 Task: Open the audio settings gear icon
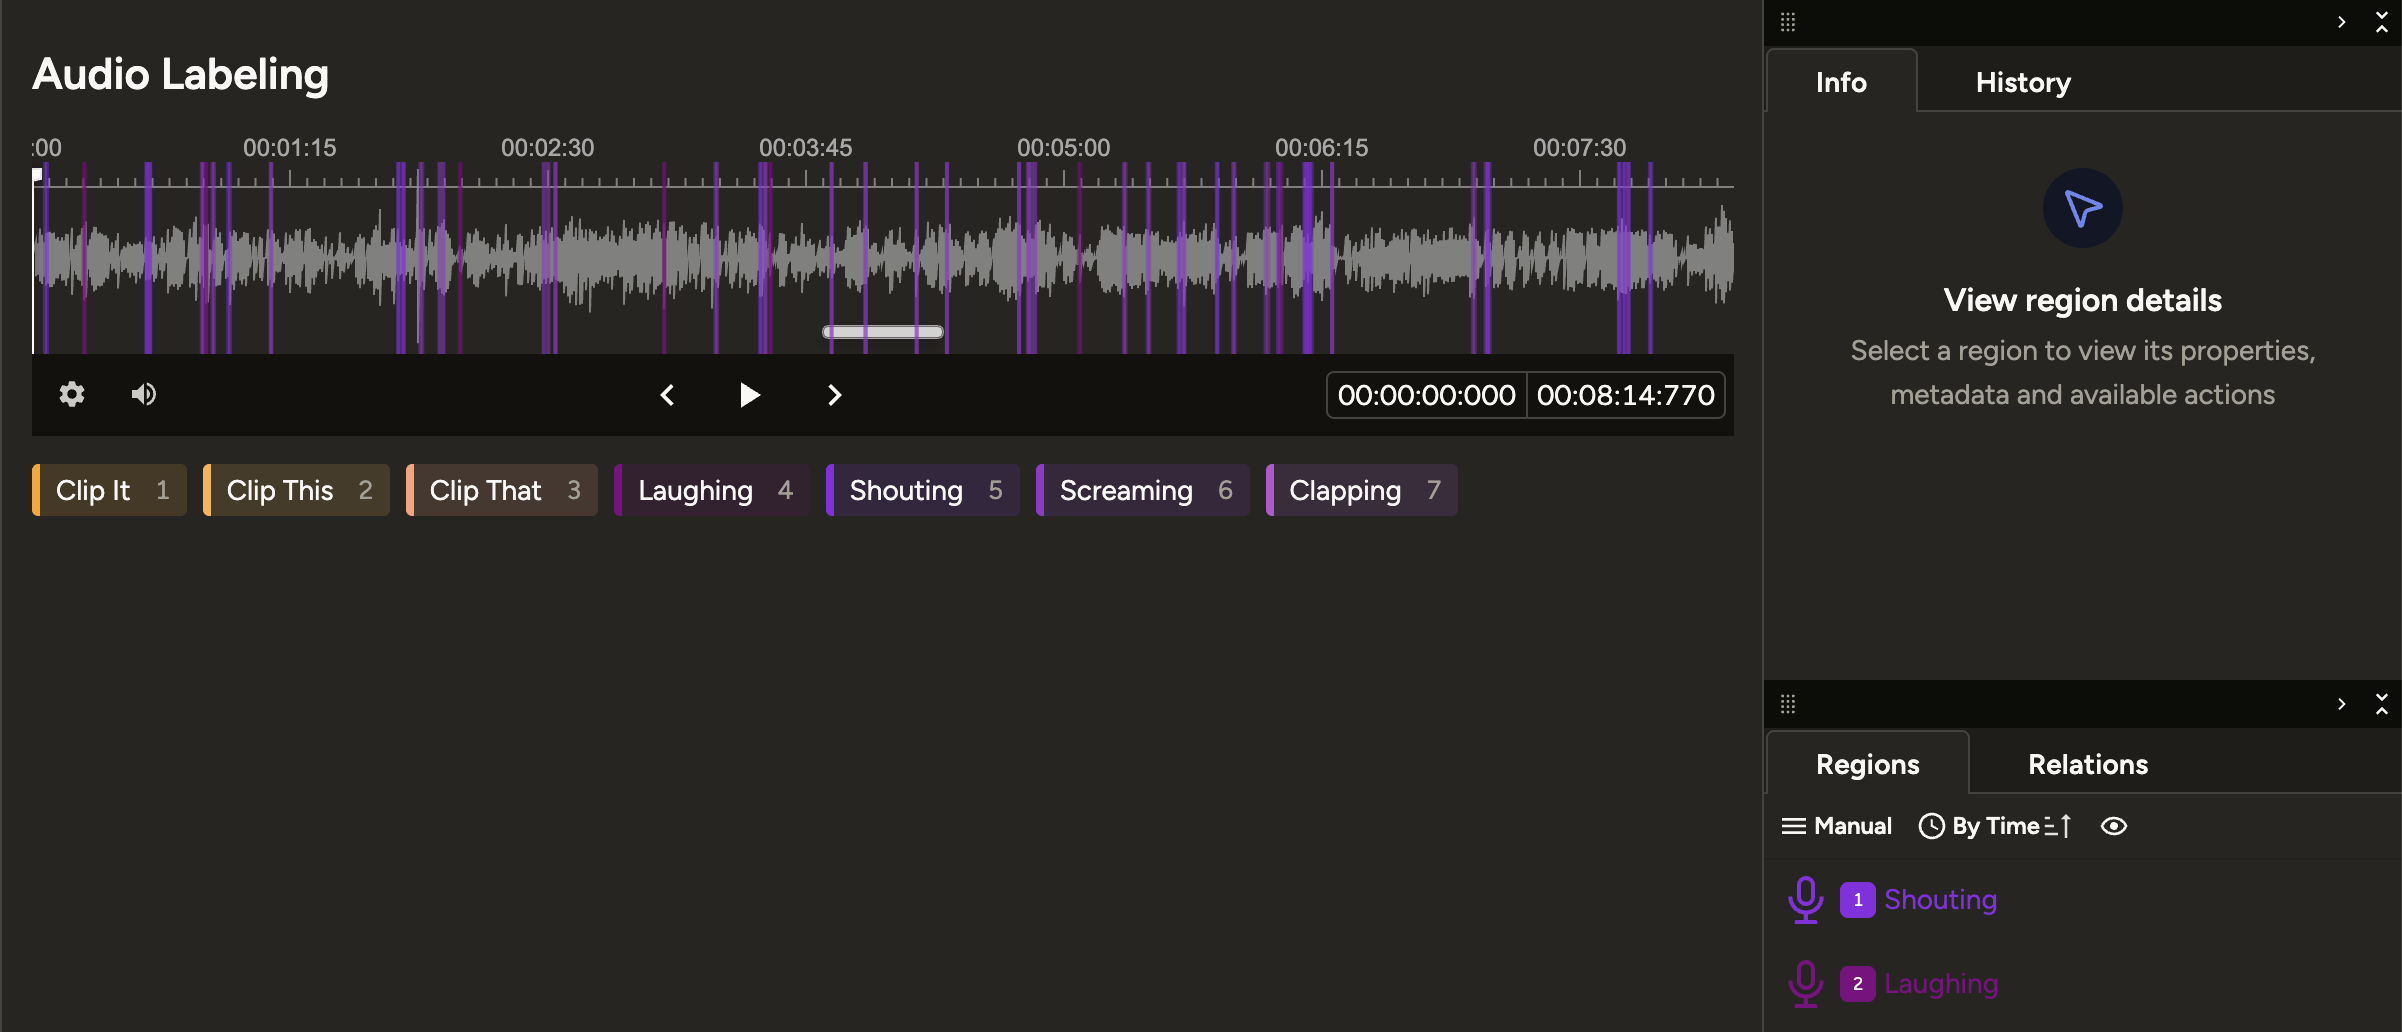[x=71, y=394]
